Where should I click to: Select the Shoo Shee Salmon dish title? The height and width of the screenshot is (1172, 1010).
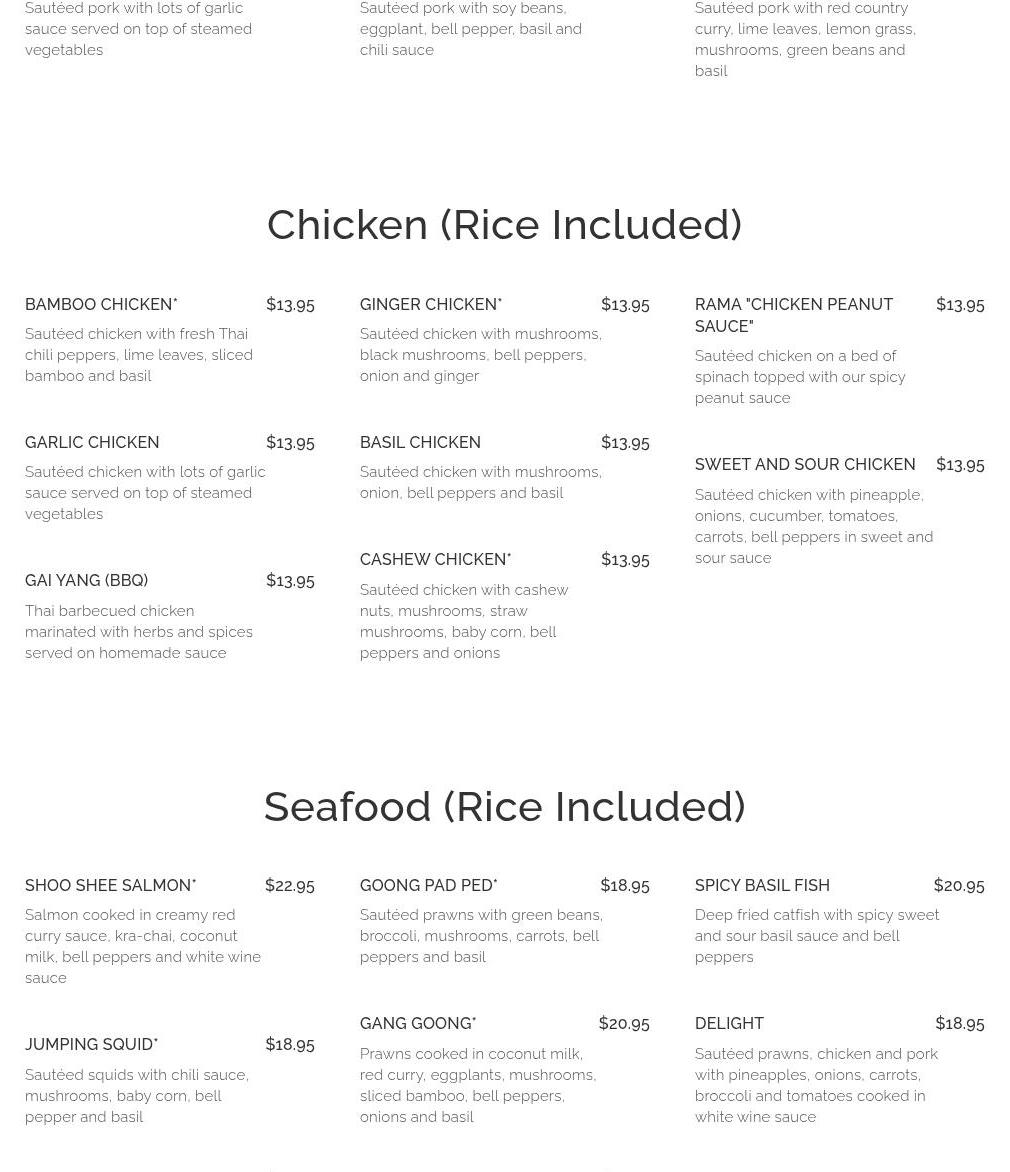pyautogui.click(x=111, y=885)
